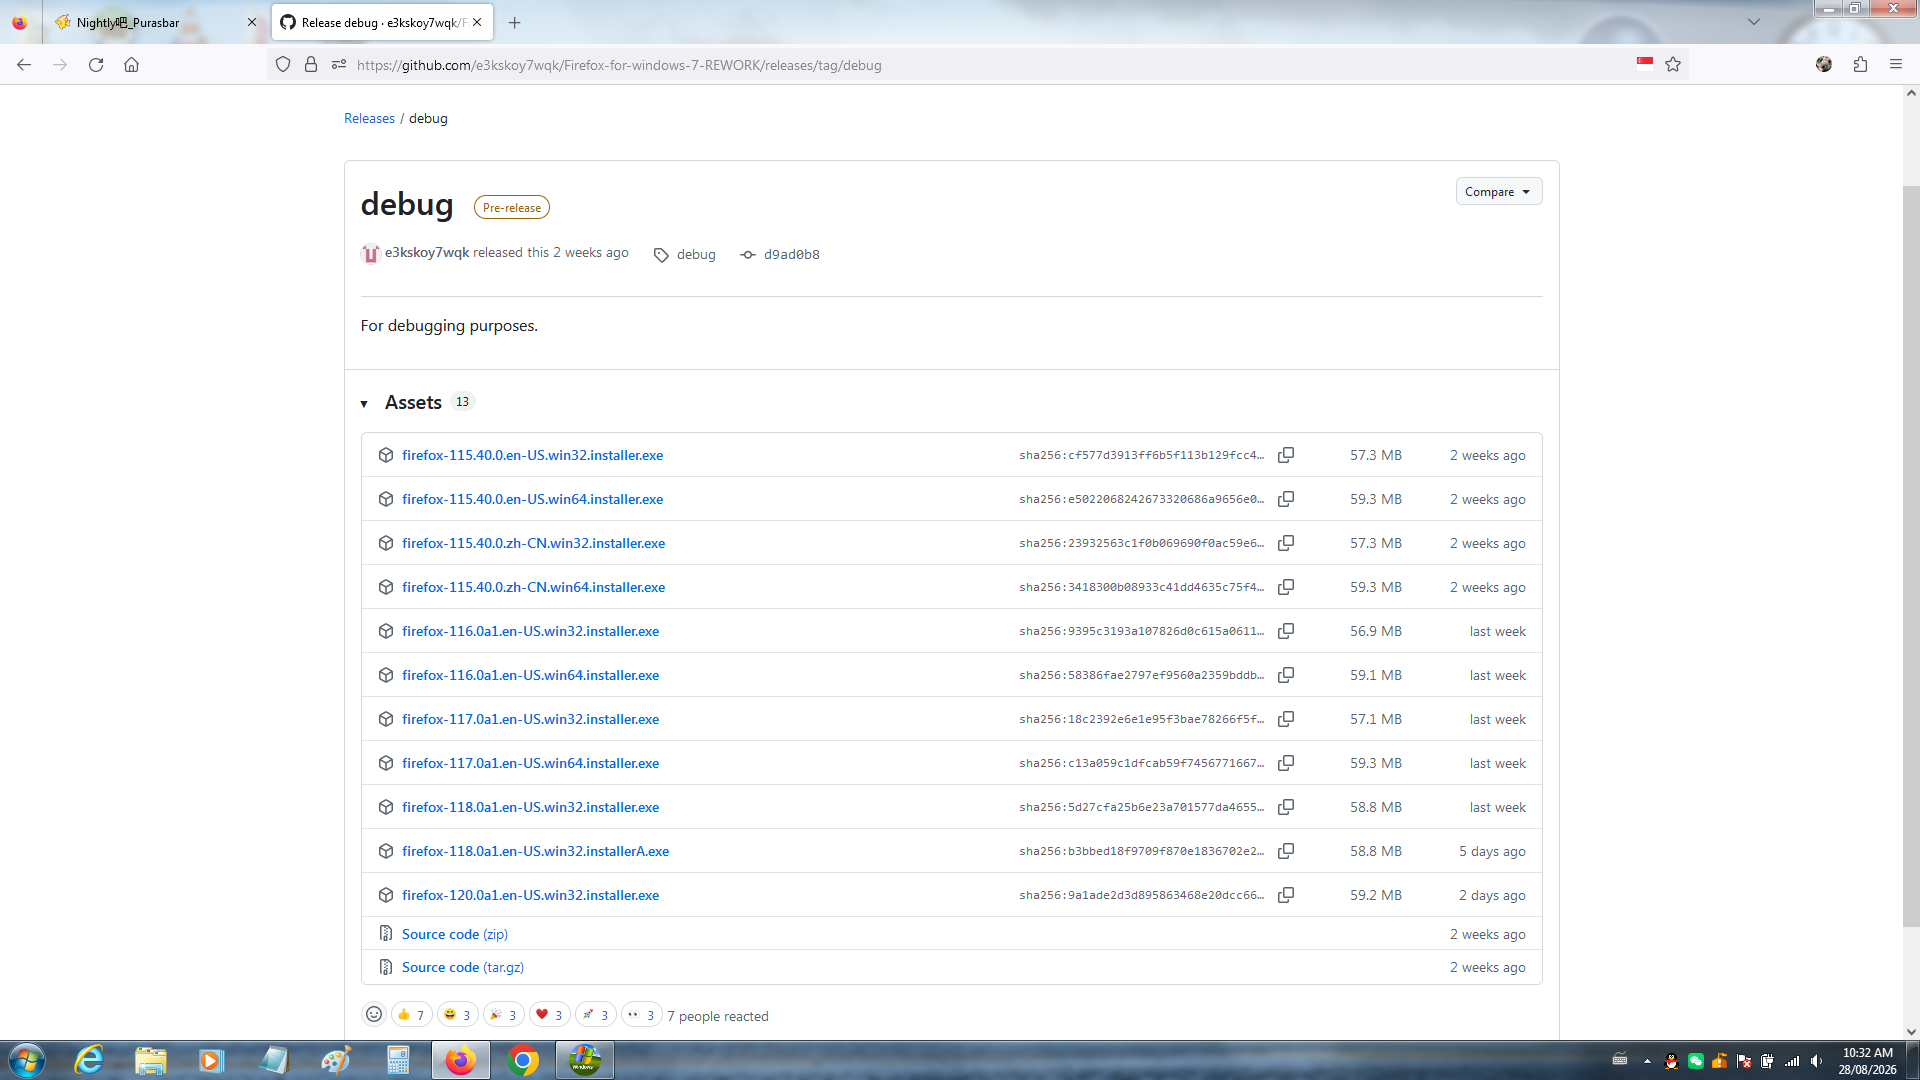Open the Releases breadcrumb link
Screen dimensions: 1920x1080
point(369,118)
